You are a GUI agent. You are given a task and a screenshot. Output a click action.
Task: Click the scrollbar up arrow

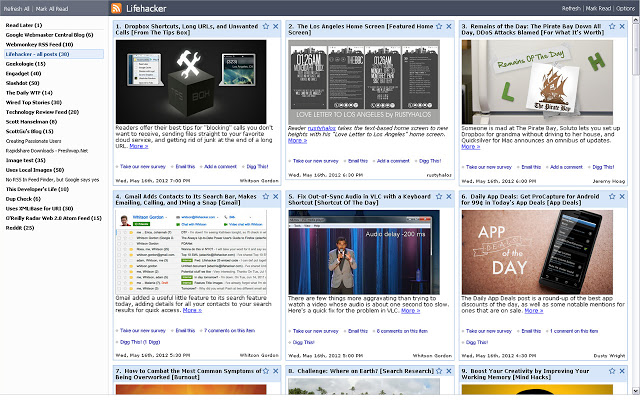[636, 20]
